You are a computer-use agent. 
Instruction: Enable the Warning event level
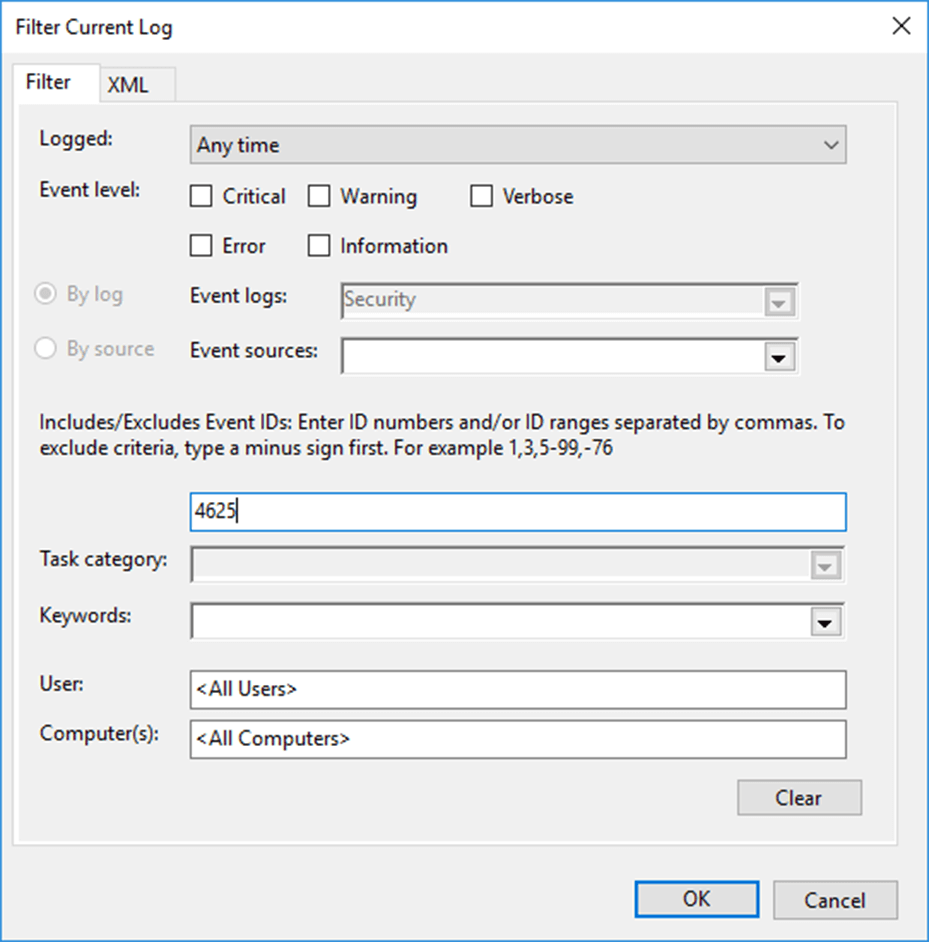[x=320, y=196]
